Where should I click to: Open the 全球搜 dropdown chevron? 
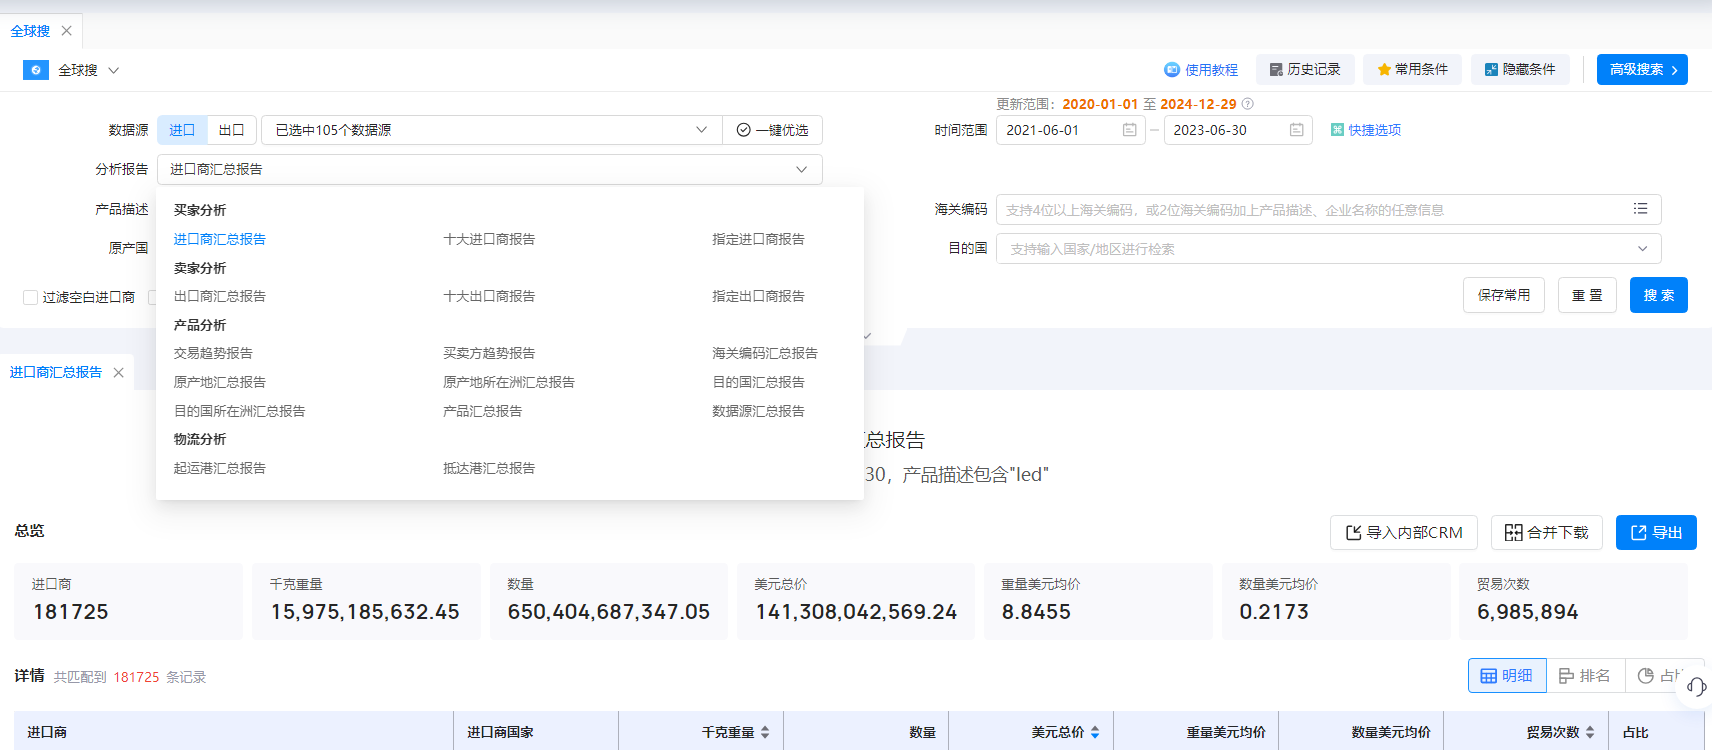click(x=113, y=70)
